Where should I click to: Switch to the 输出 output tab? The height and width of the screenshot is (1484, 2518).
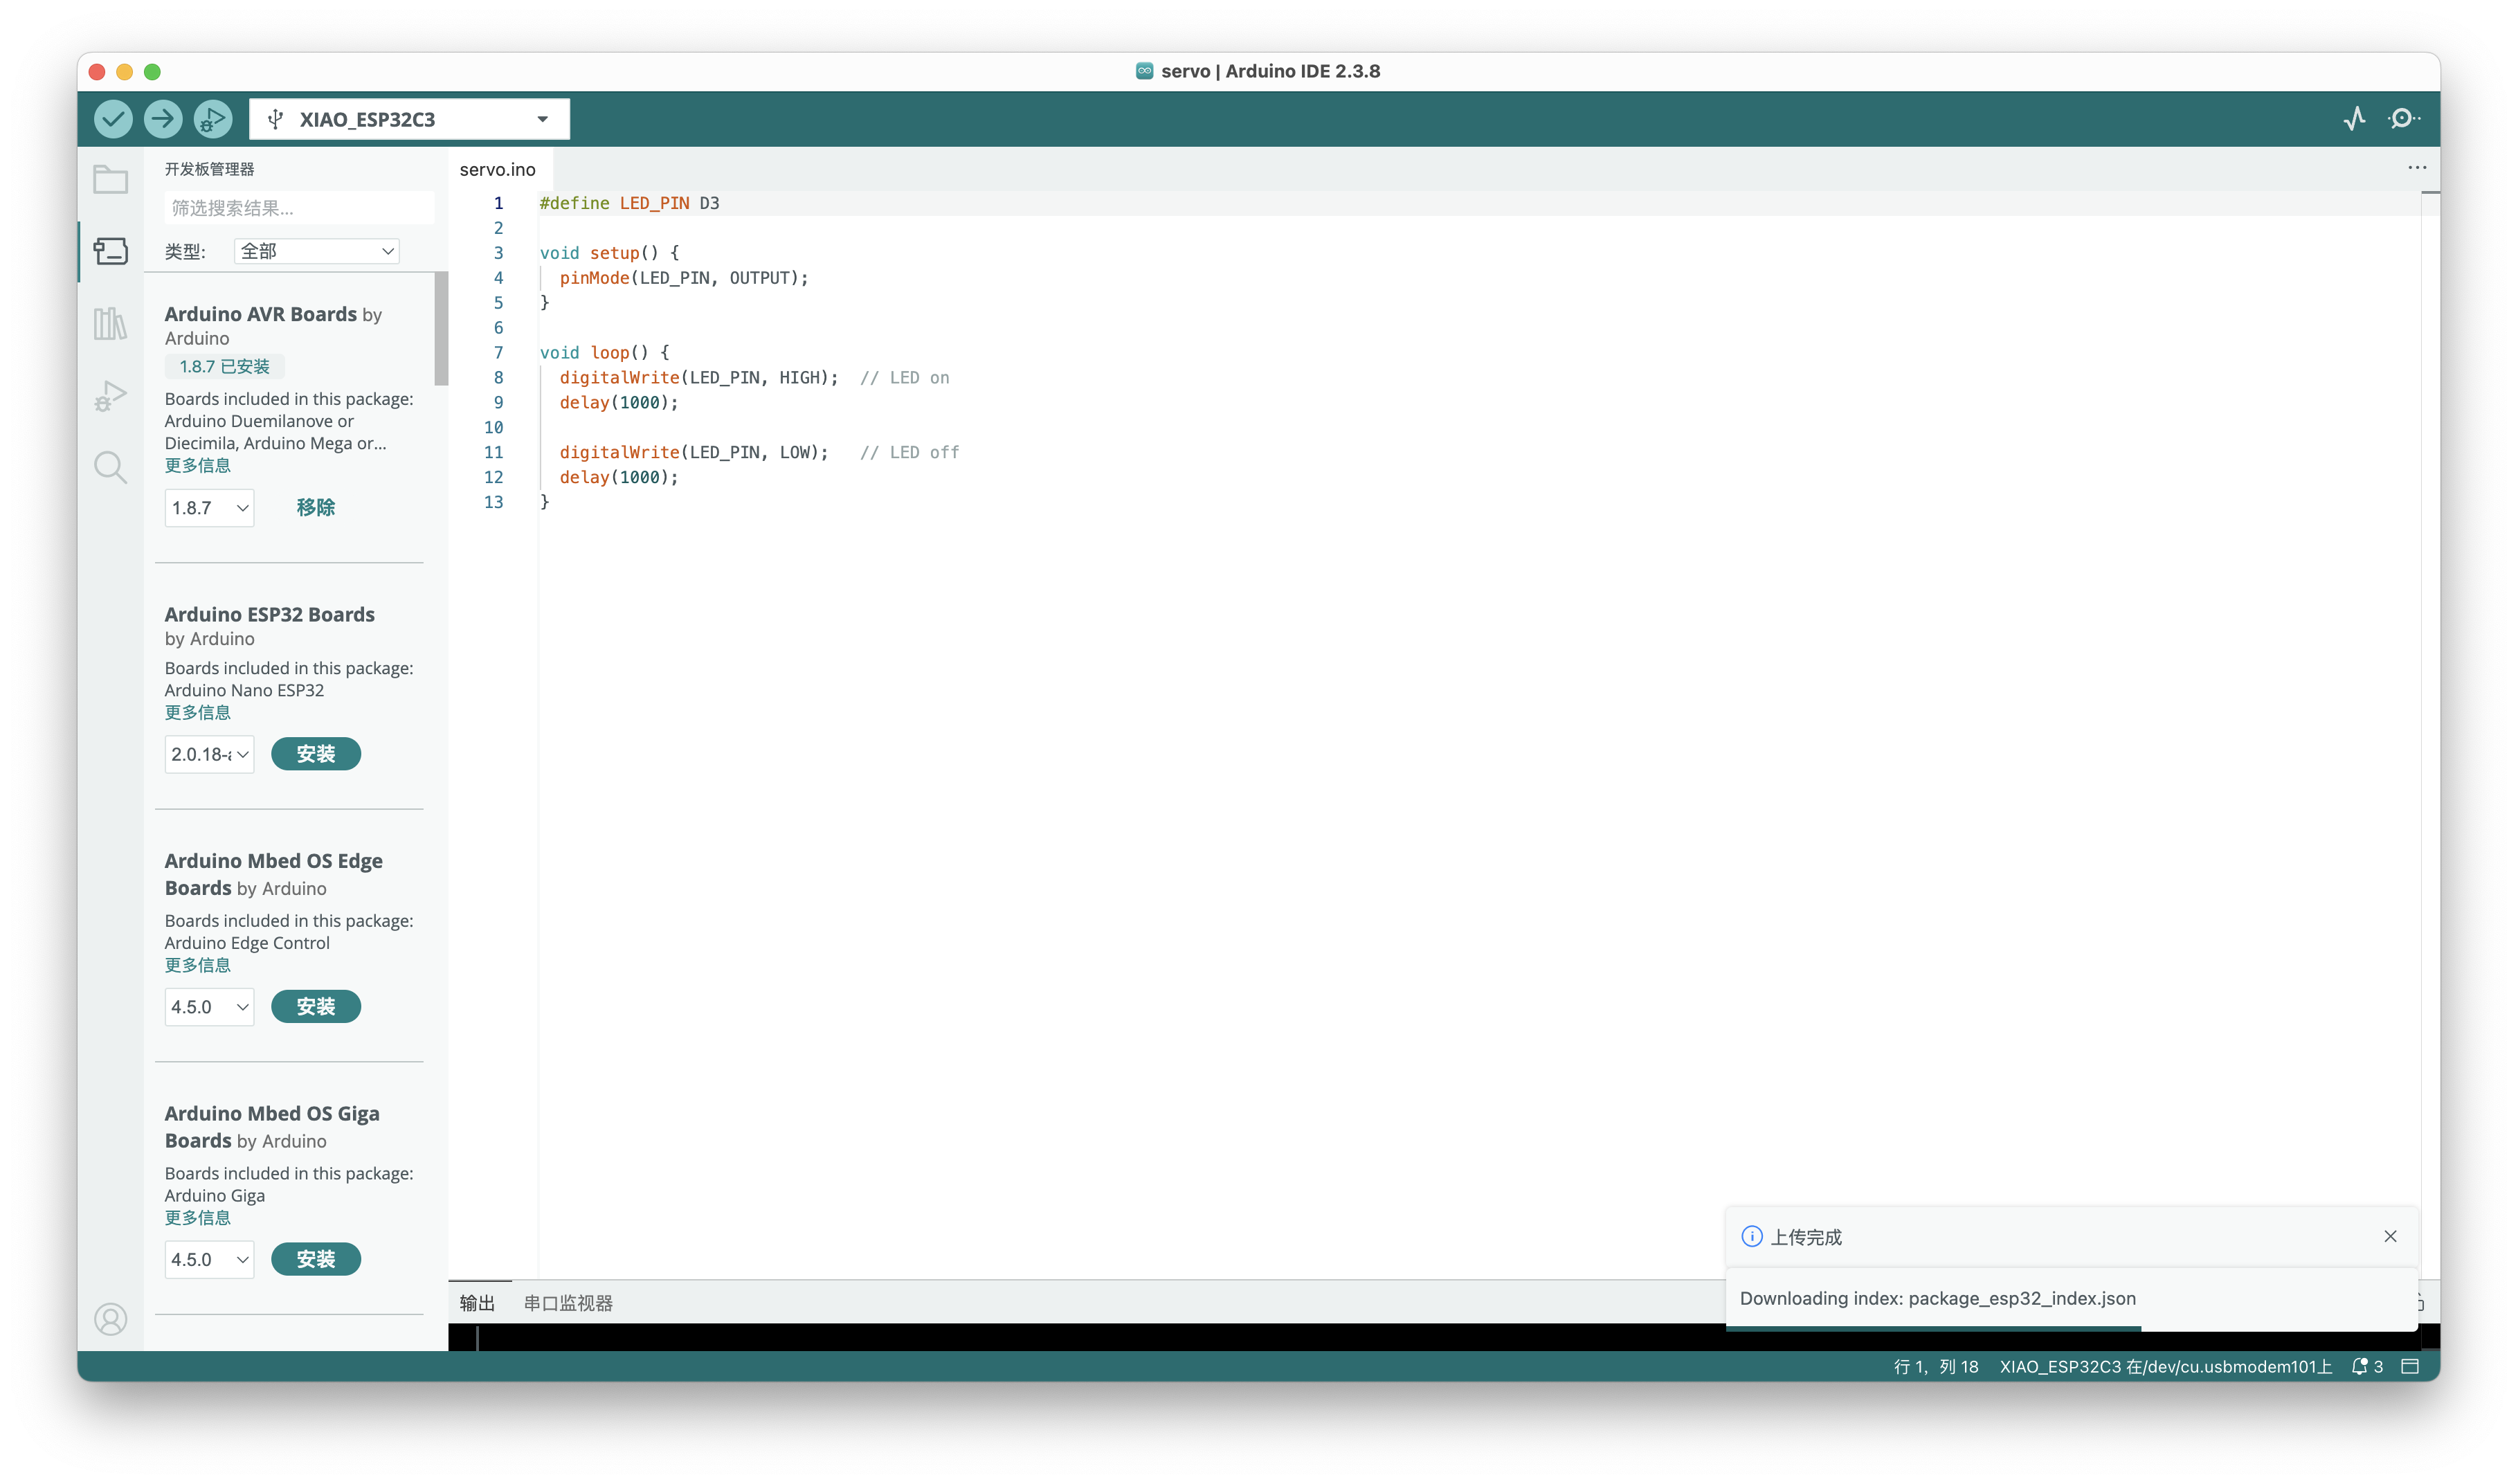[x=477, y=1303]
